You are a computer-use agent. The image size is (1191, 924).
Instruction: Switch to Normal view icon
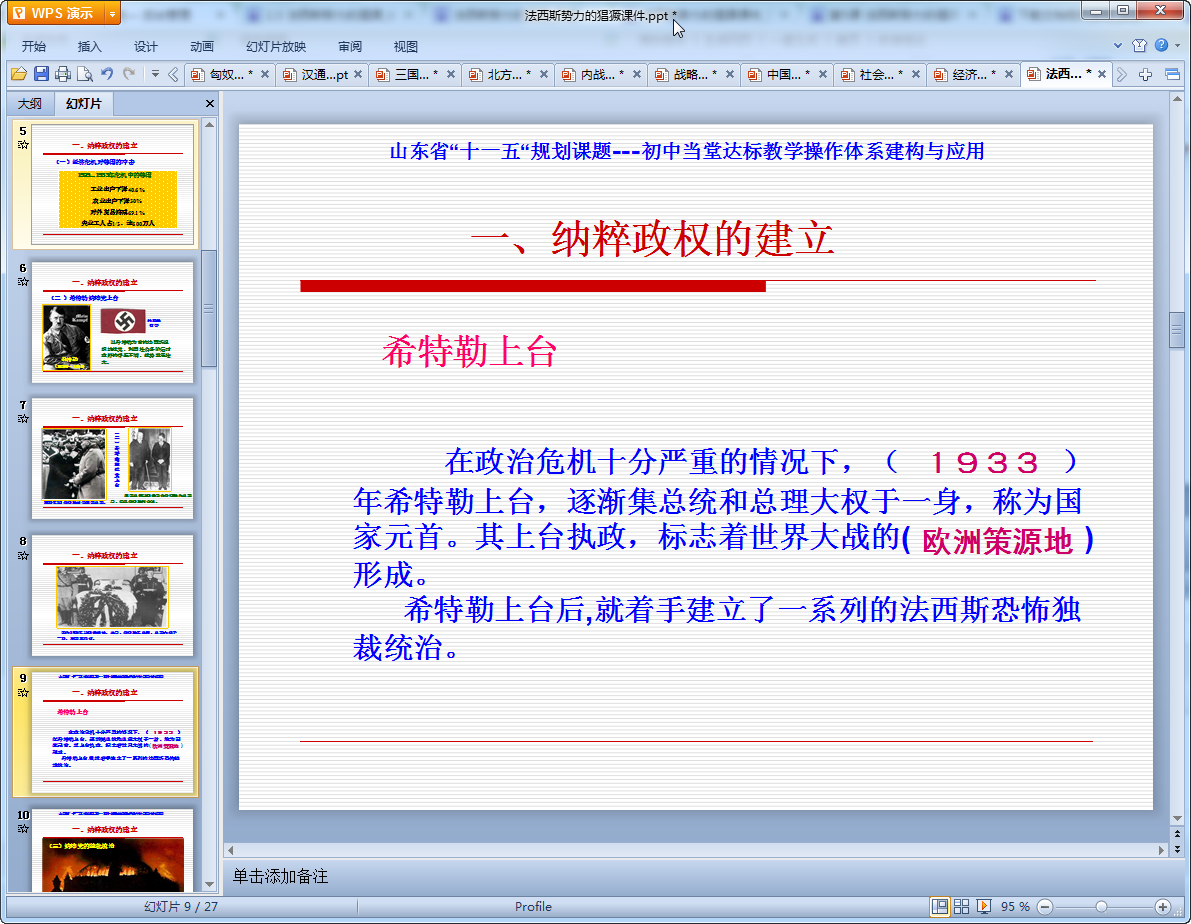click(940, 907)
